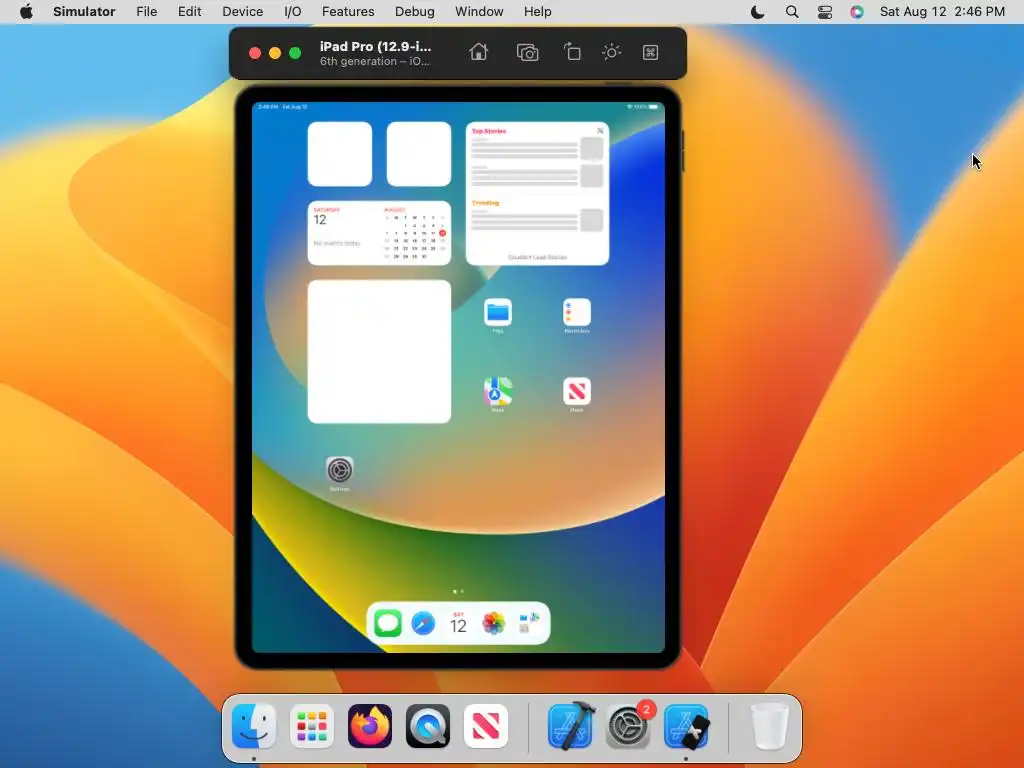Screen dimensions: 1024x768
Task: Click the menu bar date and time
Action: pos(942,12)
